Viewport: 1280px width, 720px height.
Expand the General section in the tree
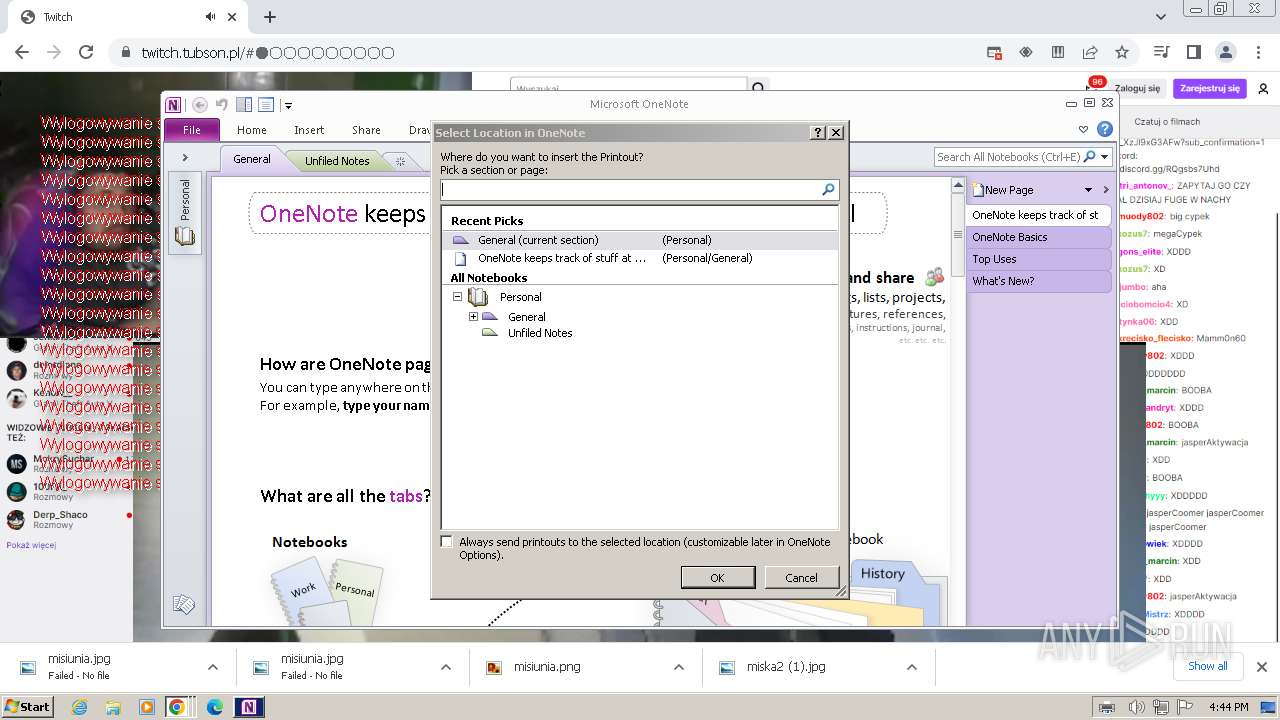474,316
